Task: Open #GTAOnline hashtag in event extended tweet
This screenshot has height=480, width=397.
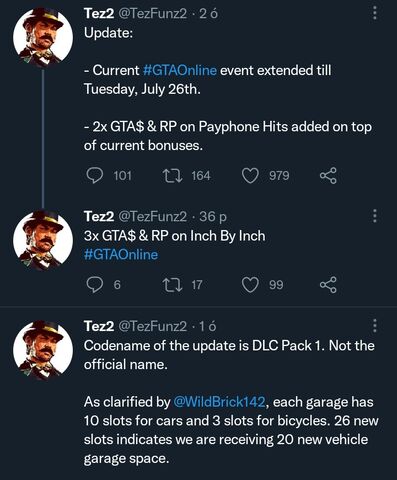Action: 180,70
